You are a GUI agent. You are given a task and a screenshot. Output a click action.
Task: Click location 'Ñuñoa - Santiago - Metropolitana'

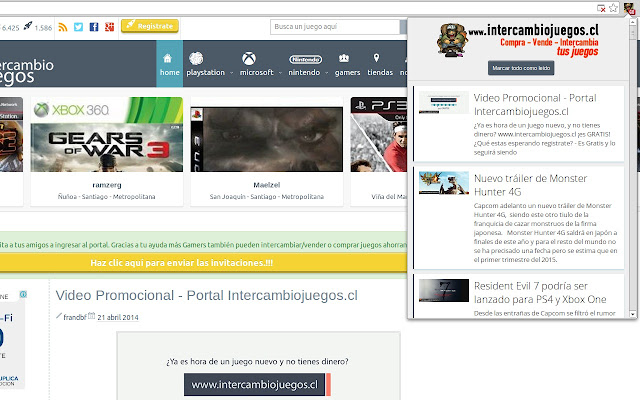click(x=107, y=197)
